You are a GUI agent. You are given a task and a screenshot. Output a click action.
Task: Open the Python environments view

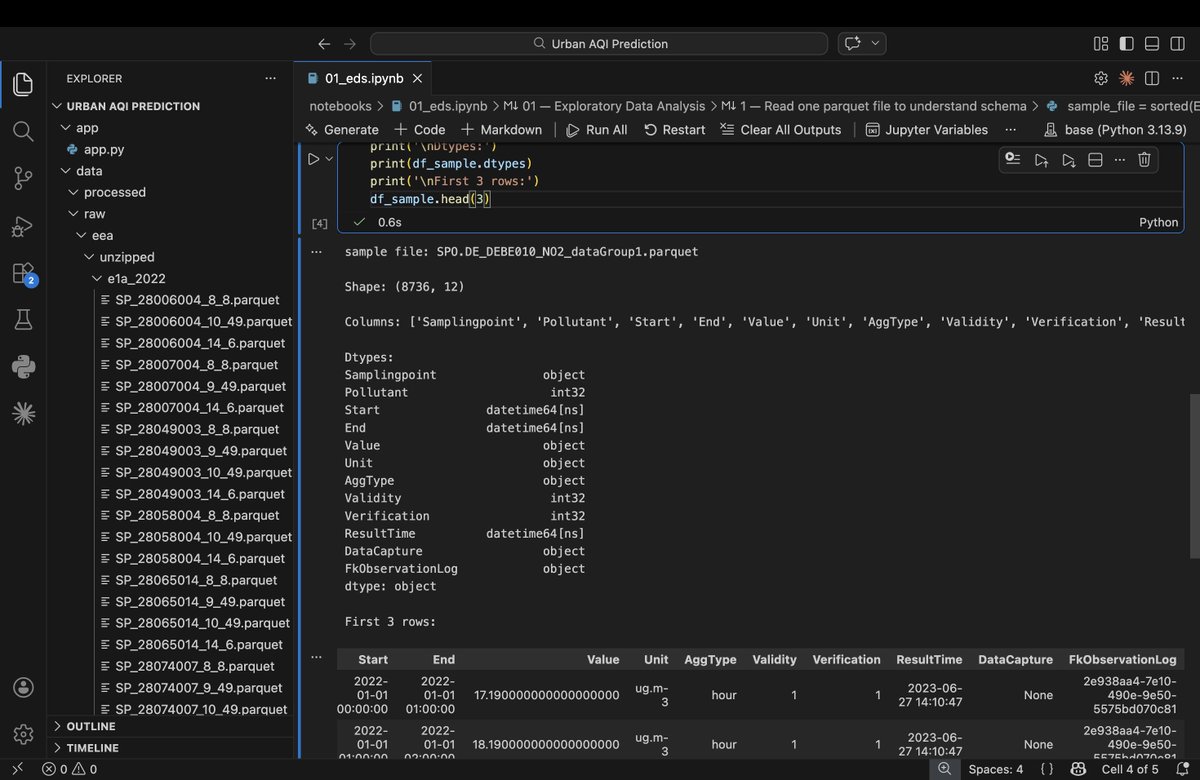pyautogui.click(x=23, y=366)
